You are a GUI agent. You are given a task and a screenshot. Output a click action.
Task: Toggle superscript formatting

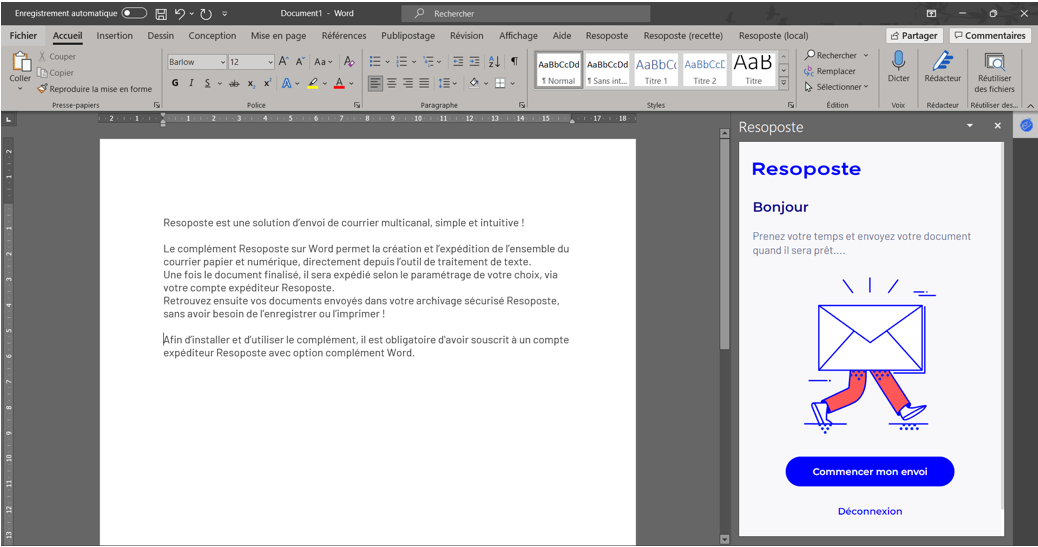267,83
